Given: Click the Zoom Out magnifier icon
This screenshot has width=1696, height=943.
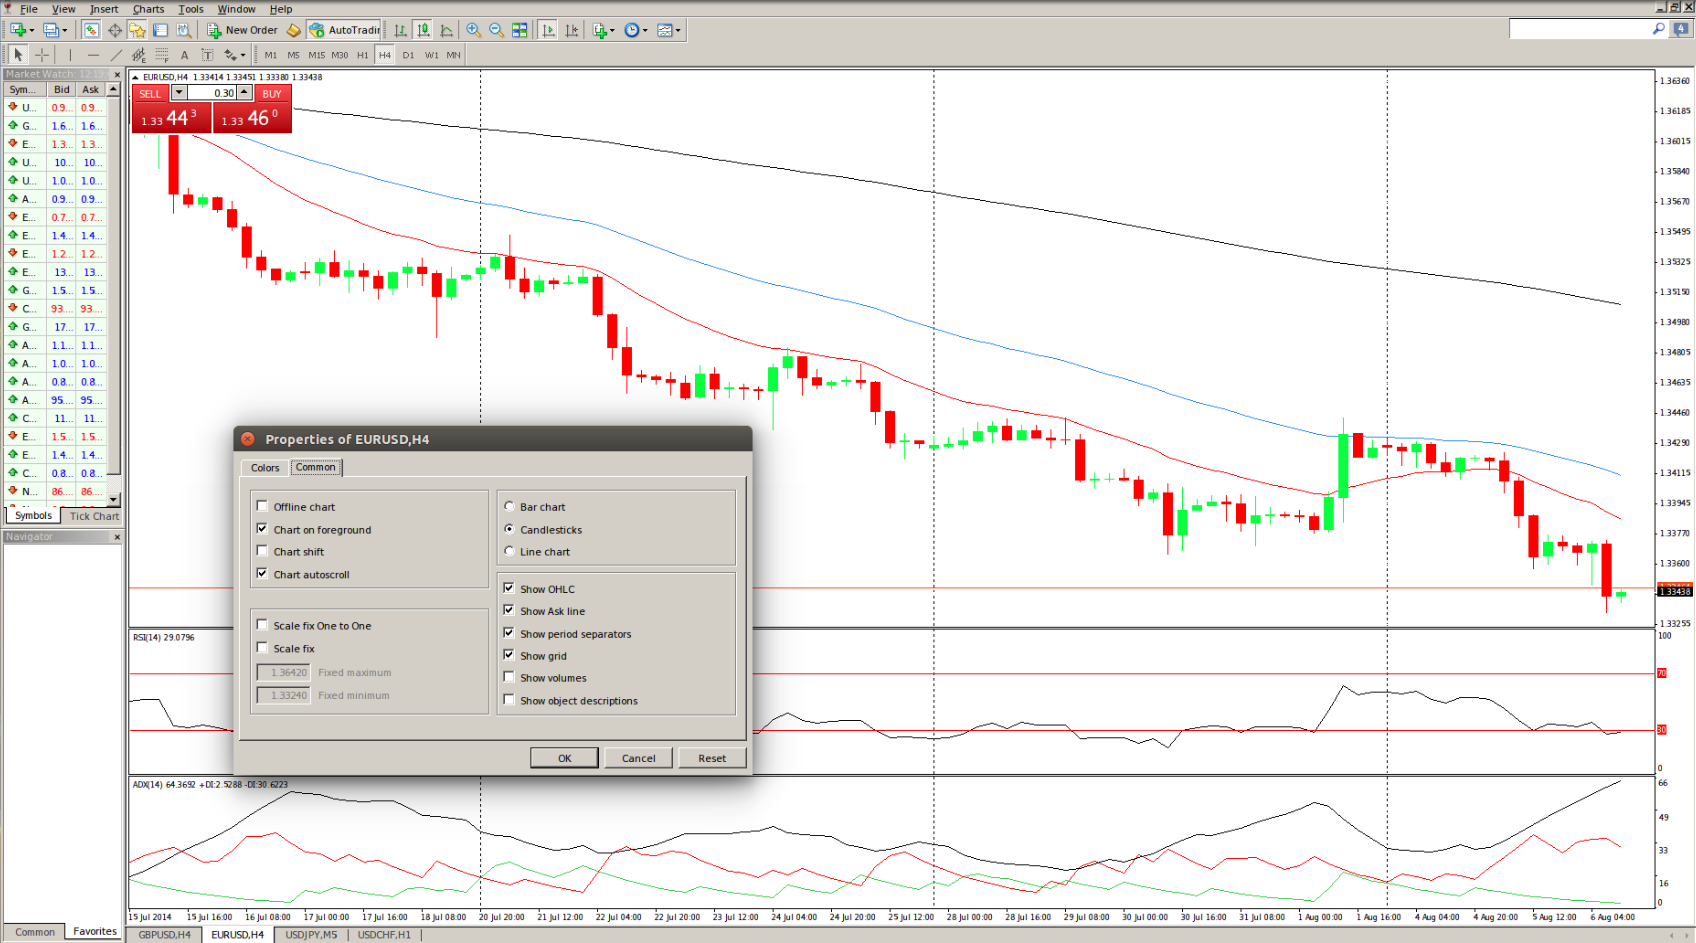Looking at the screenshot, I should [x=496, y=30].
